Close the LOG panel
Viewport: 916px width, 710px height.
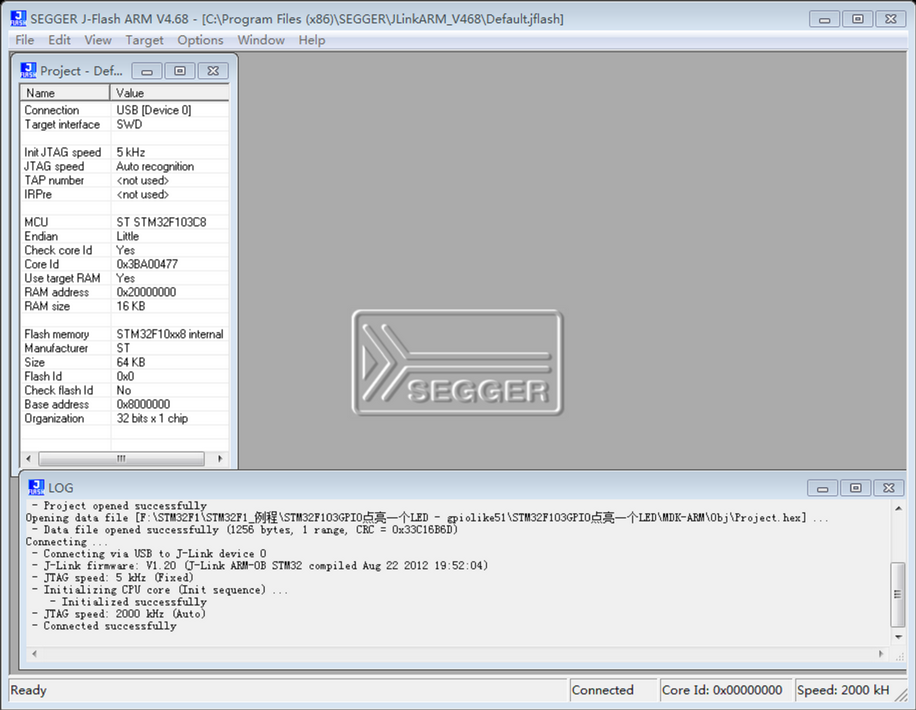point(889,488)
